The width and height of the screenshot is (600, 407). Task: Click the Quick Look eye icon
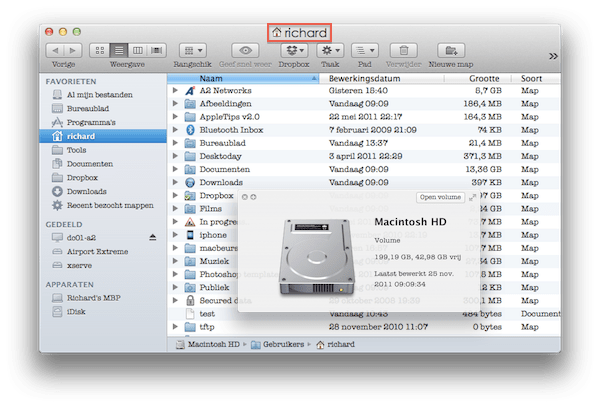coord(245,50)
